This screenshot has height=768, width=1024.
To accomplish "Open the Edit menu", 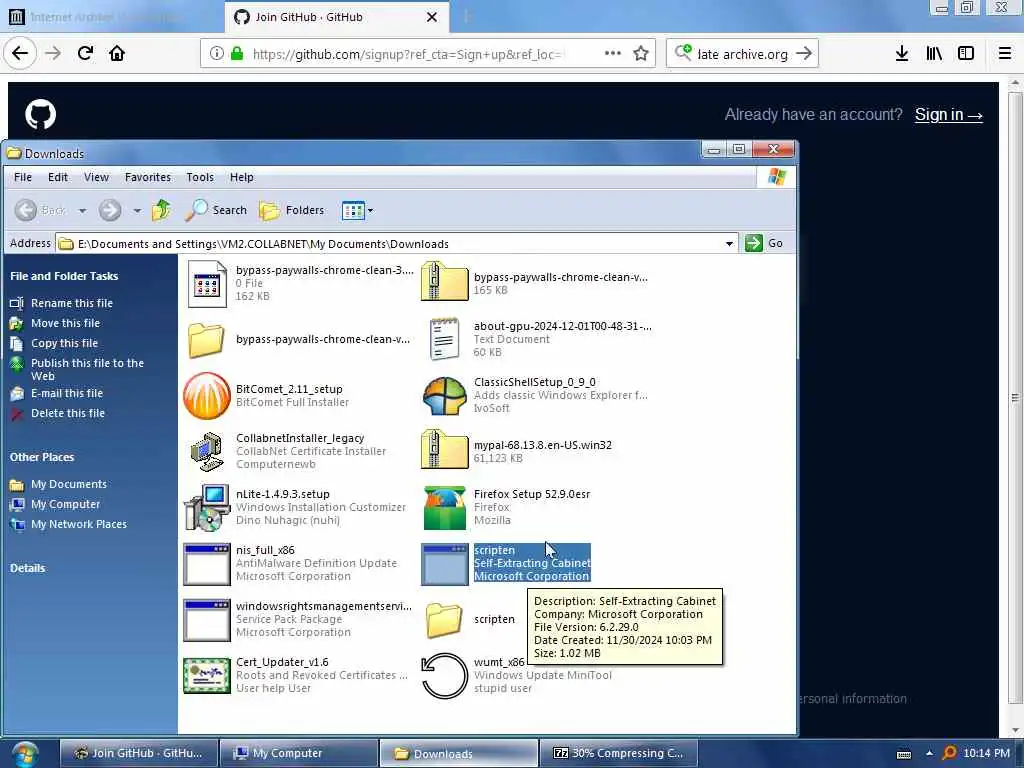I will [57, 177].
